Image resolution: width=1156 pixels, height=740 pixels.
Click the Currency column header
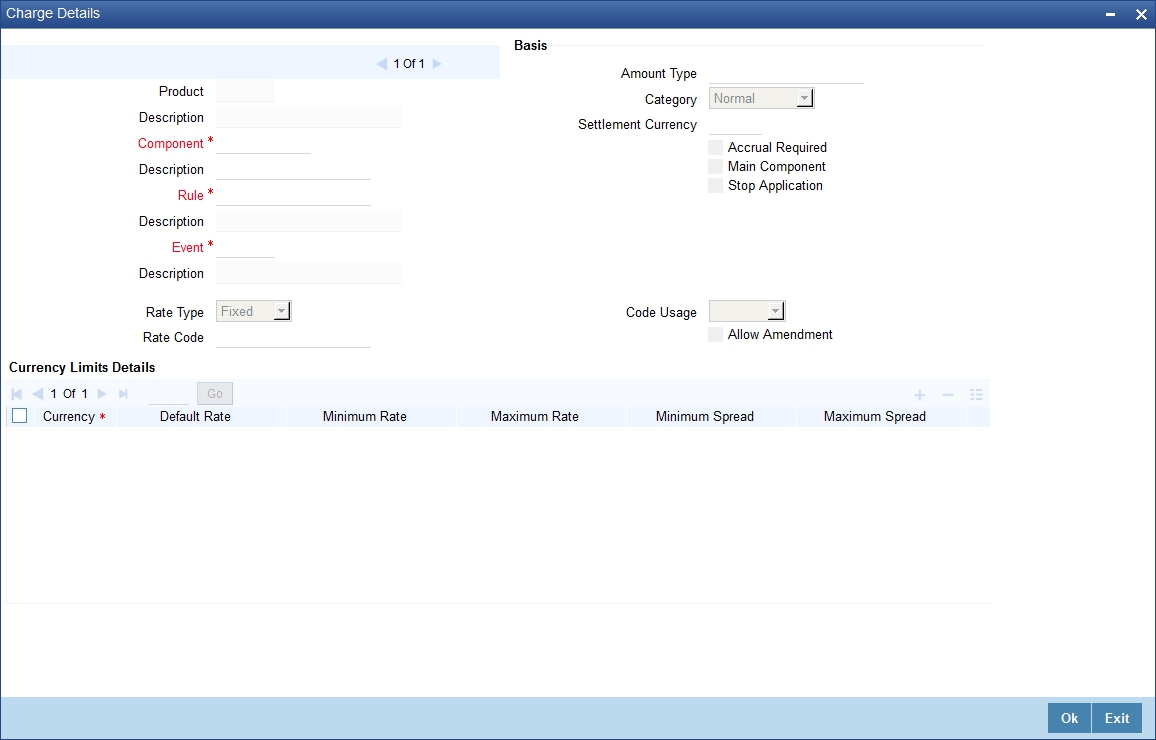point(74,416)
